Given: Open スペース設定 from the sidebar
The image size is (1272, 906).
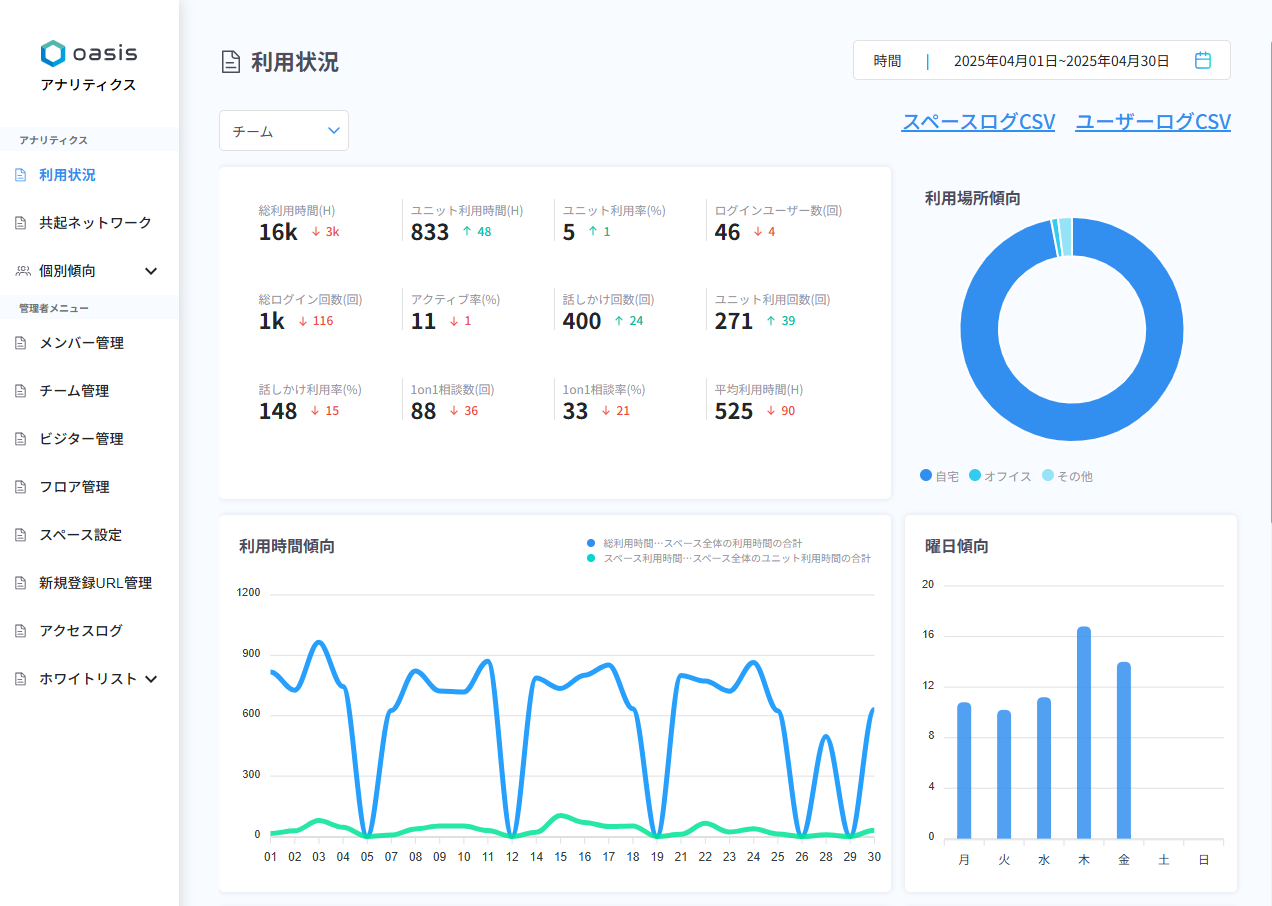Looking at the screenshot, I should pyautogui.click(x=80, y=535).
